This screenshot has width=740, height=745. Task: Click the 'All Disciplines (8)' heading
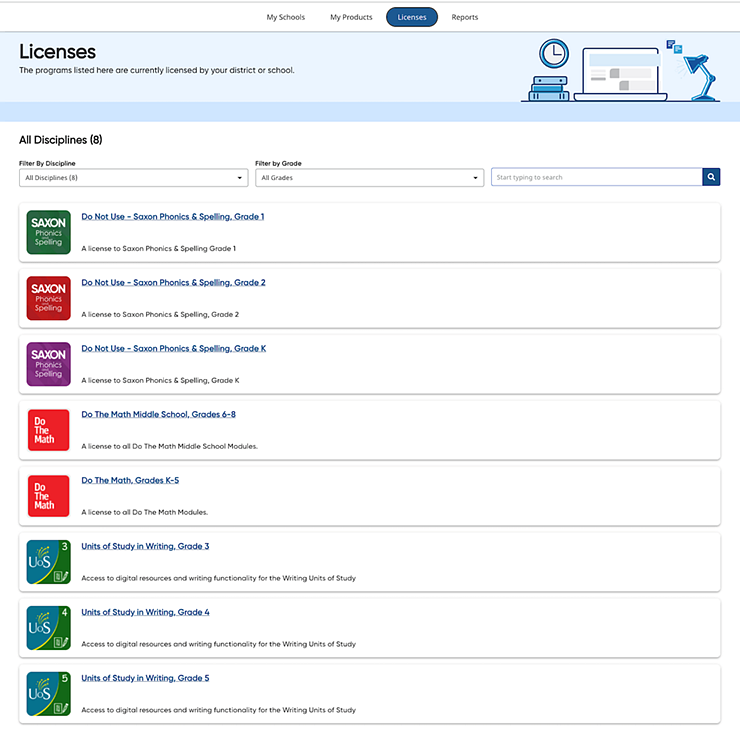(x=61, y=140)
